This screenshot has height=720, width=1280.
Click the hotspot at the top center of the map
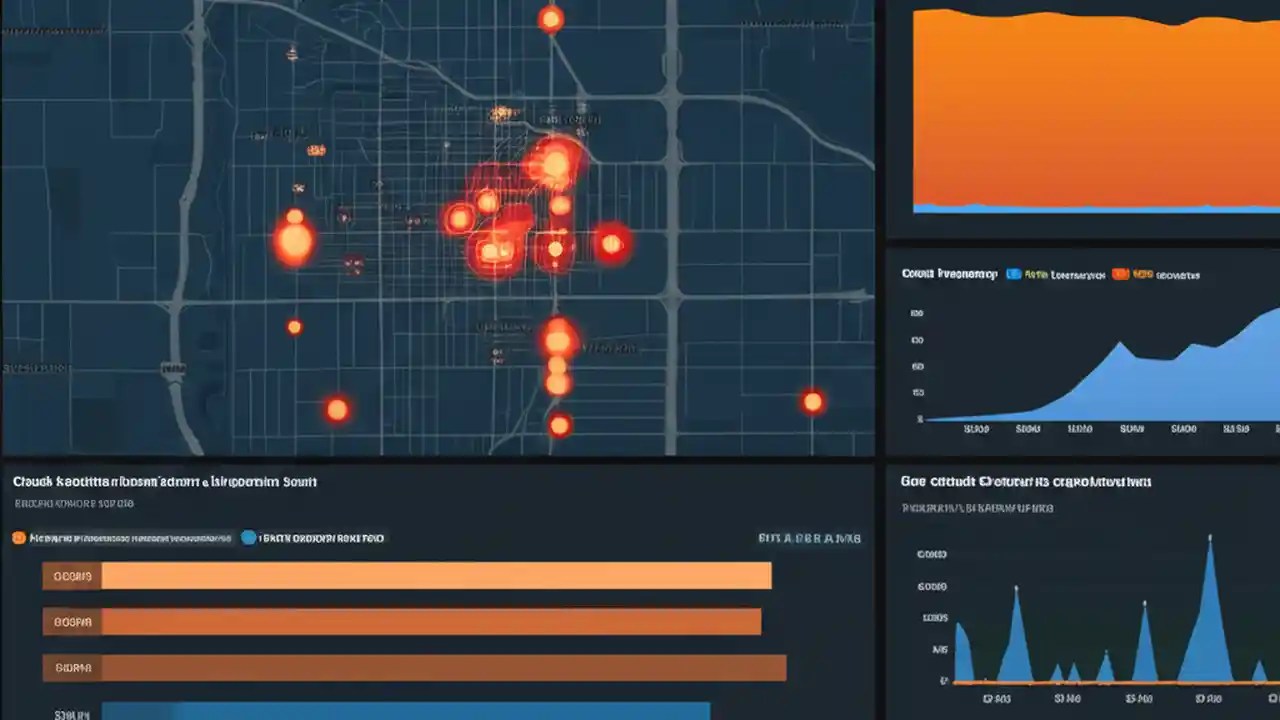tap(550, 17)
